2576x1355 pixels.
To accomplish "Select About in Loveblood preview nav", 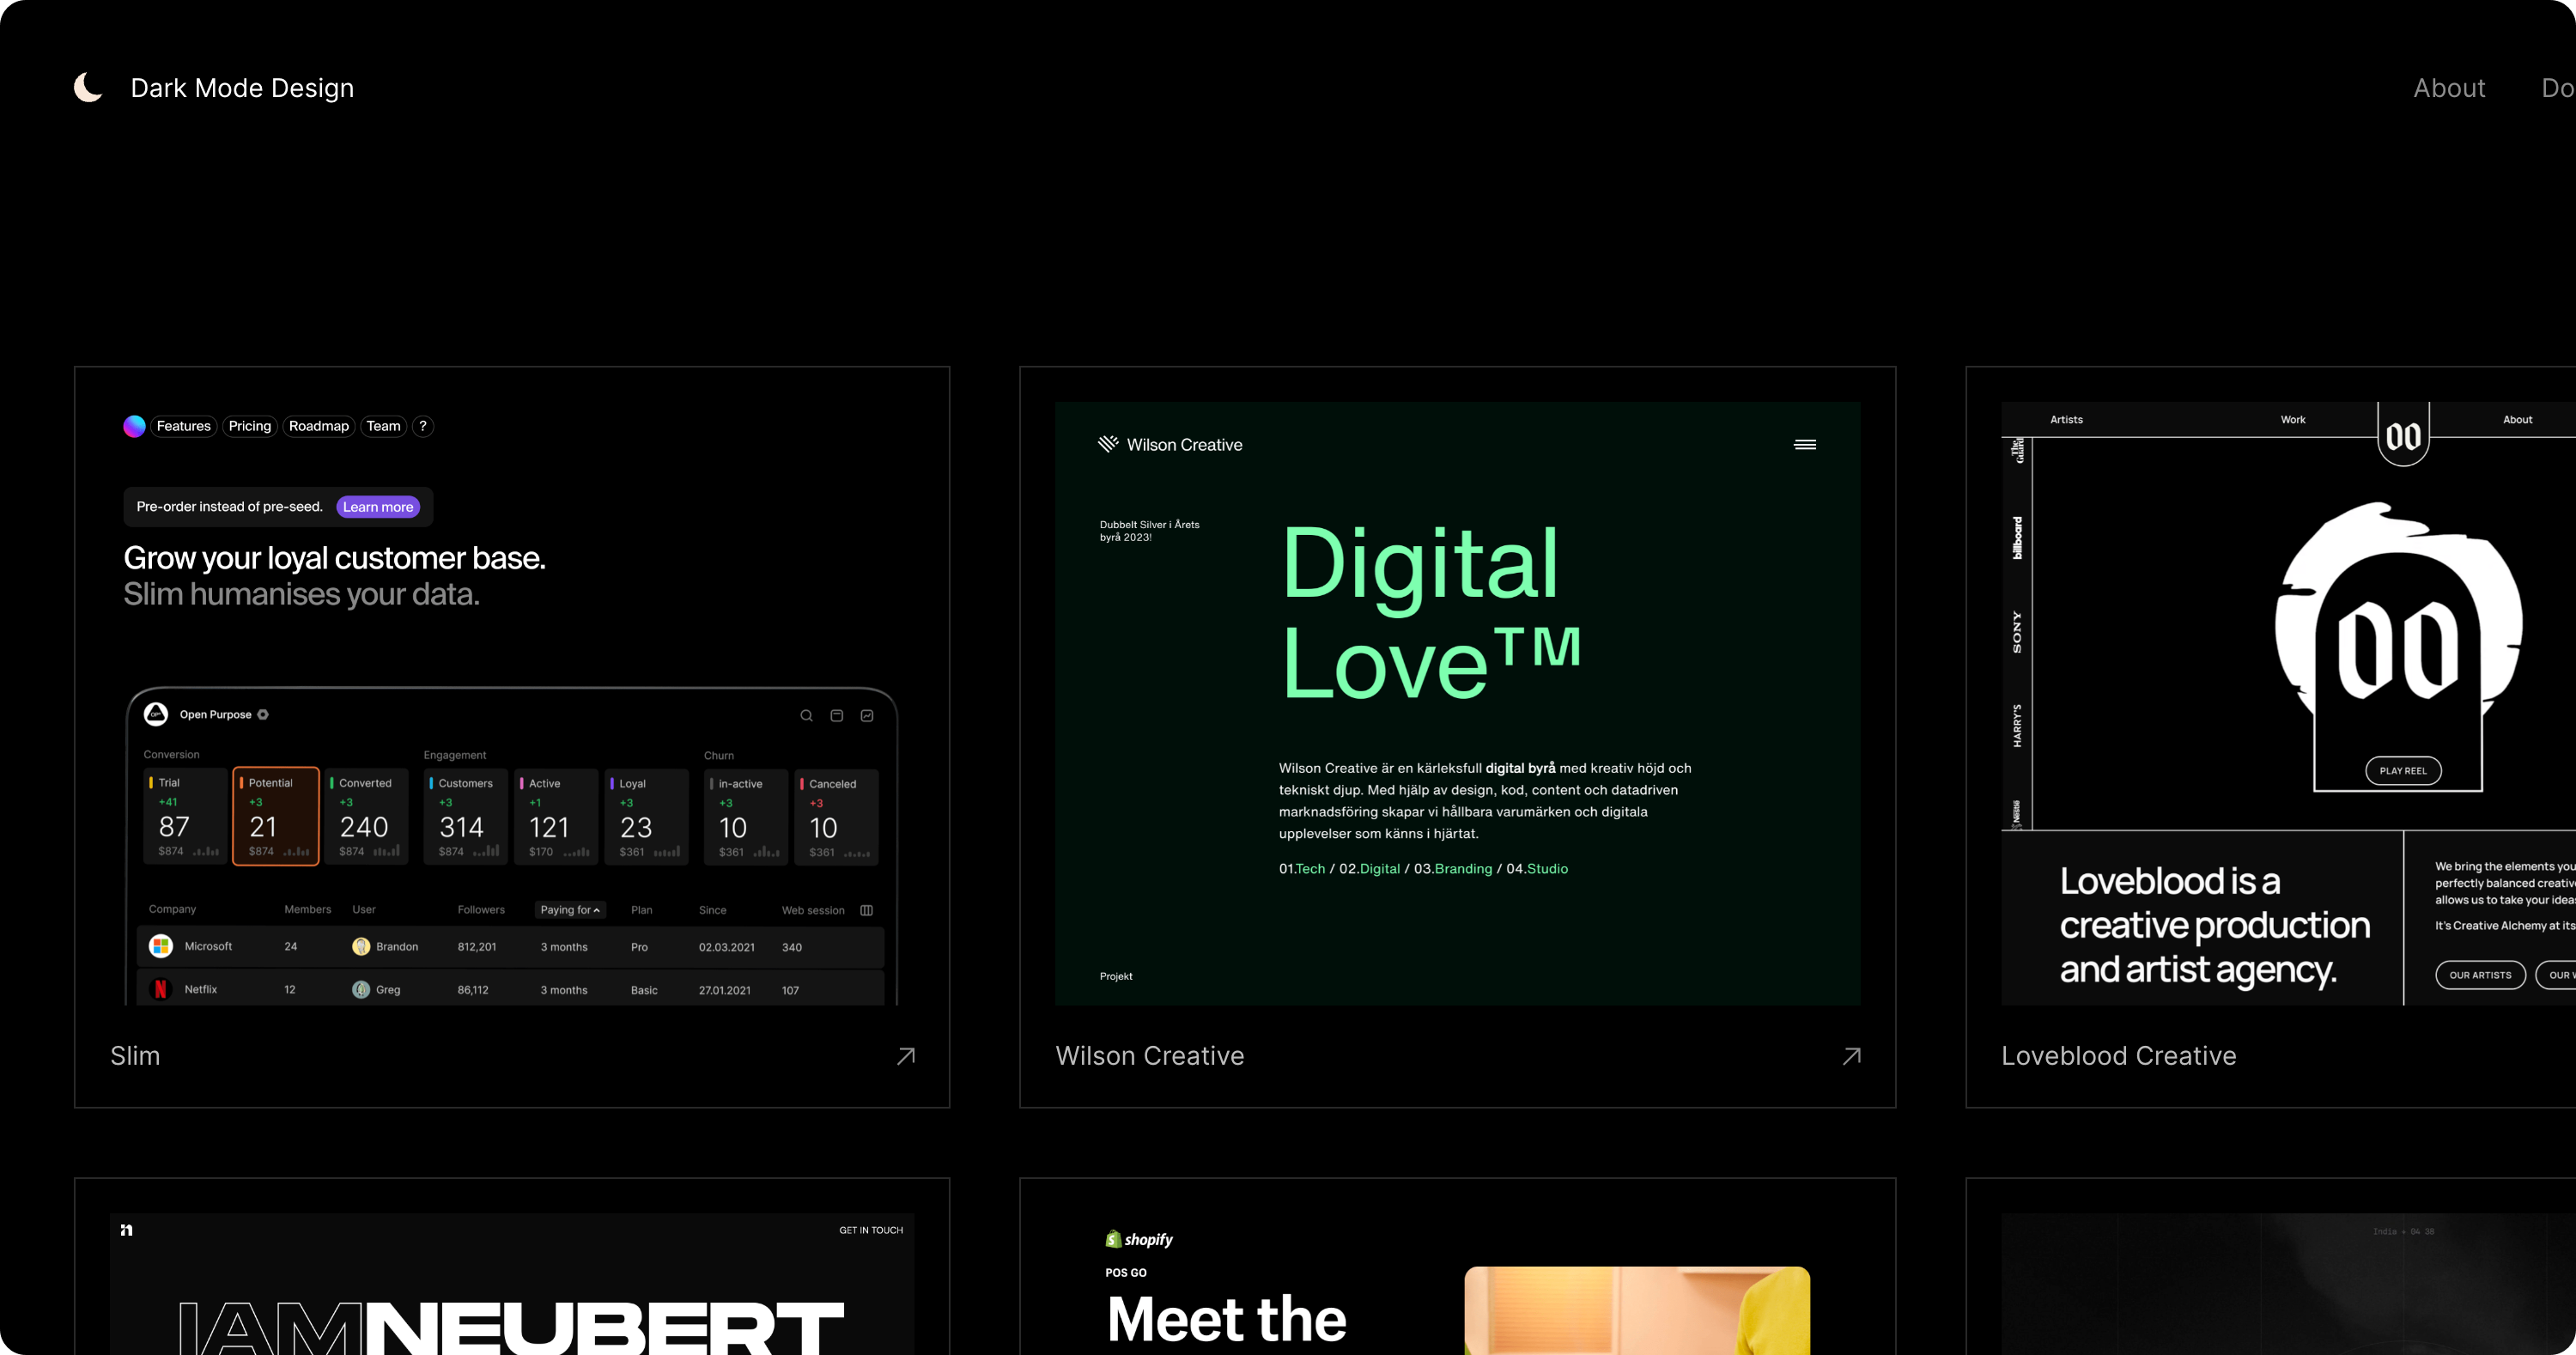I will 2517,420.
